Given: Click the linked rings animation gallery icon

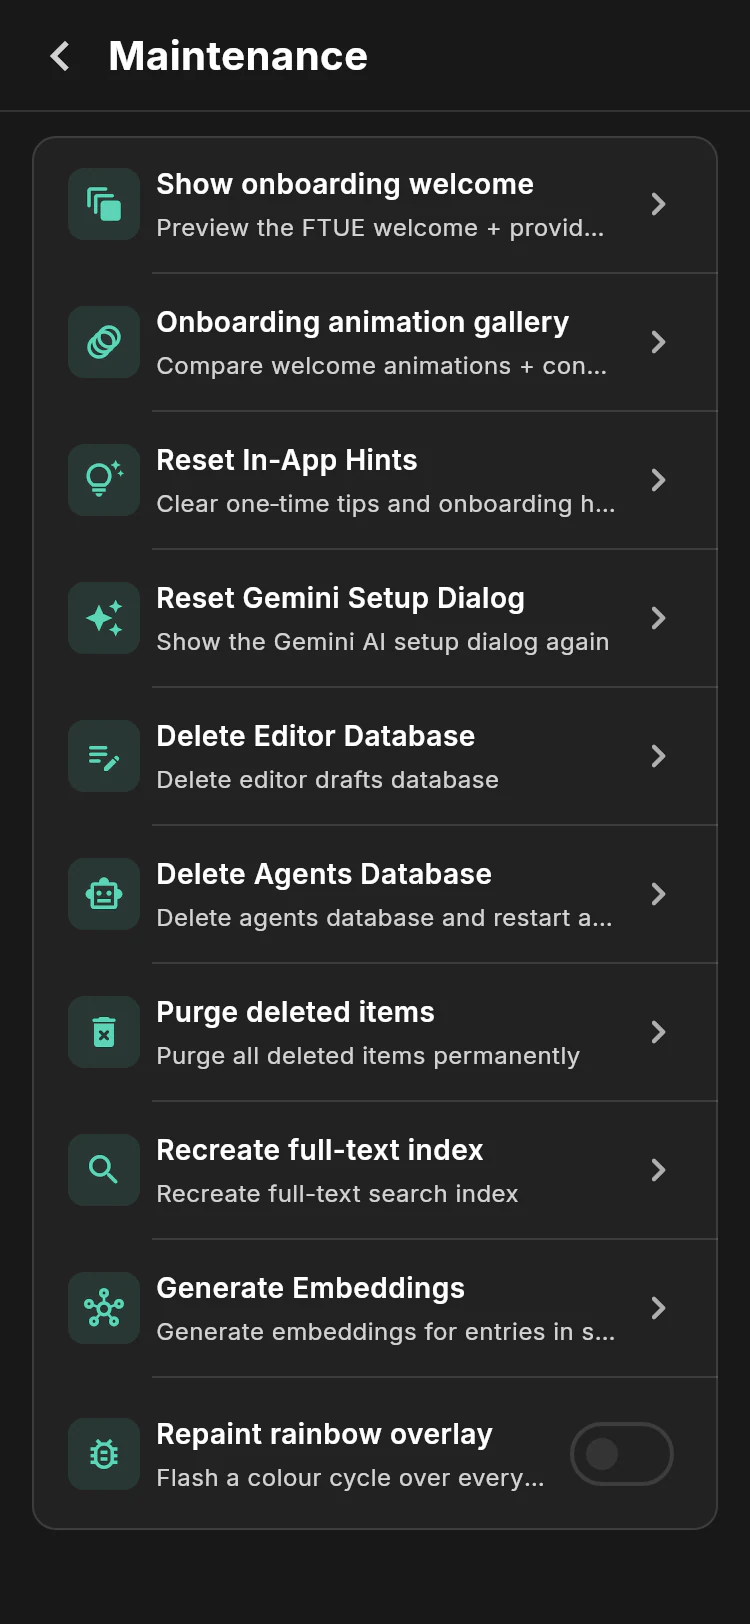Looking at the screenshot, I should tap(104, 342).
